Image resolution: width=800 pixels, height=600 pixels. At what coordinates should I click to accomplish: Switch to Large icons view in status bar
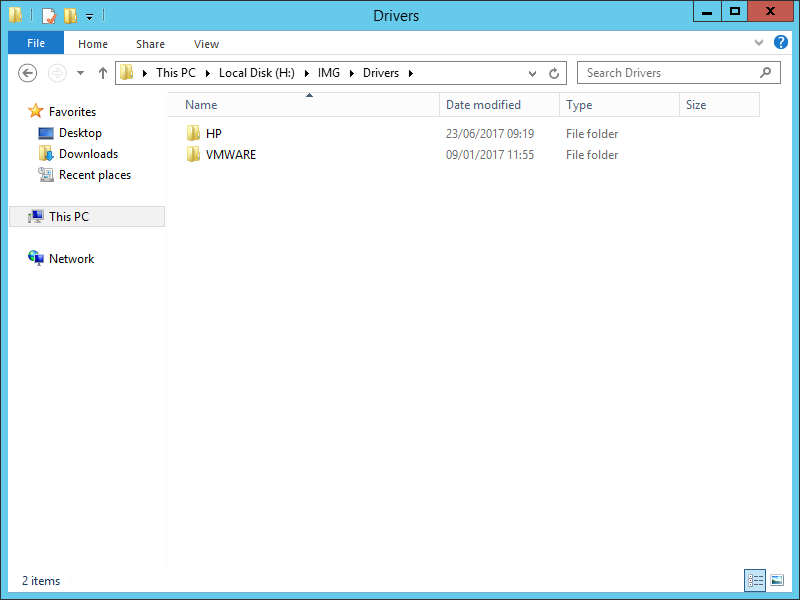[777, 580]
